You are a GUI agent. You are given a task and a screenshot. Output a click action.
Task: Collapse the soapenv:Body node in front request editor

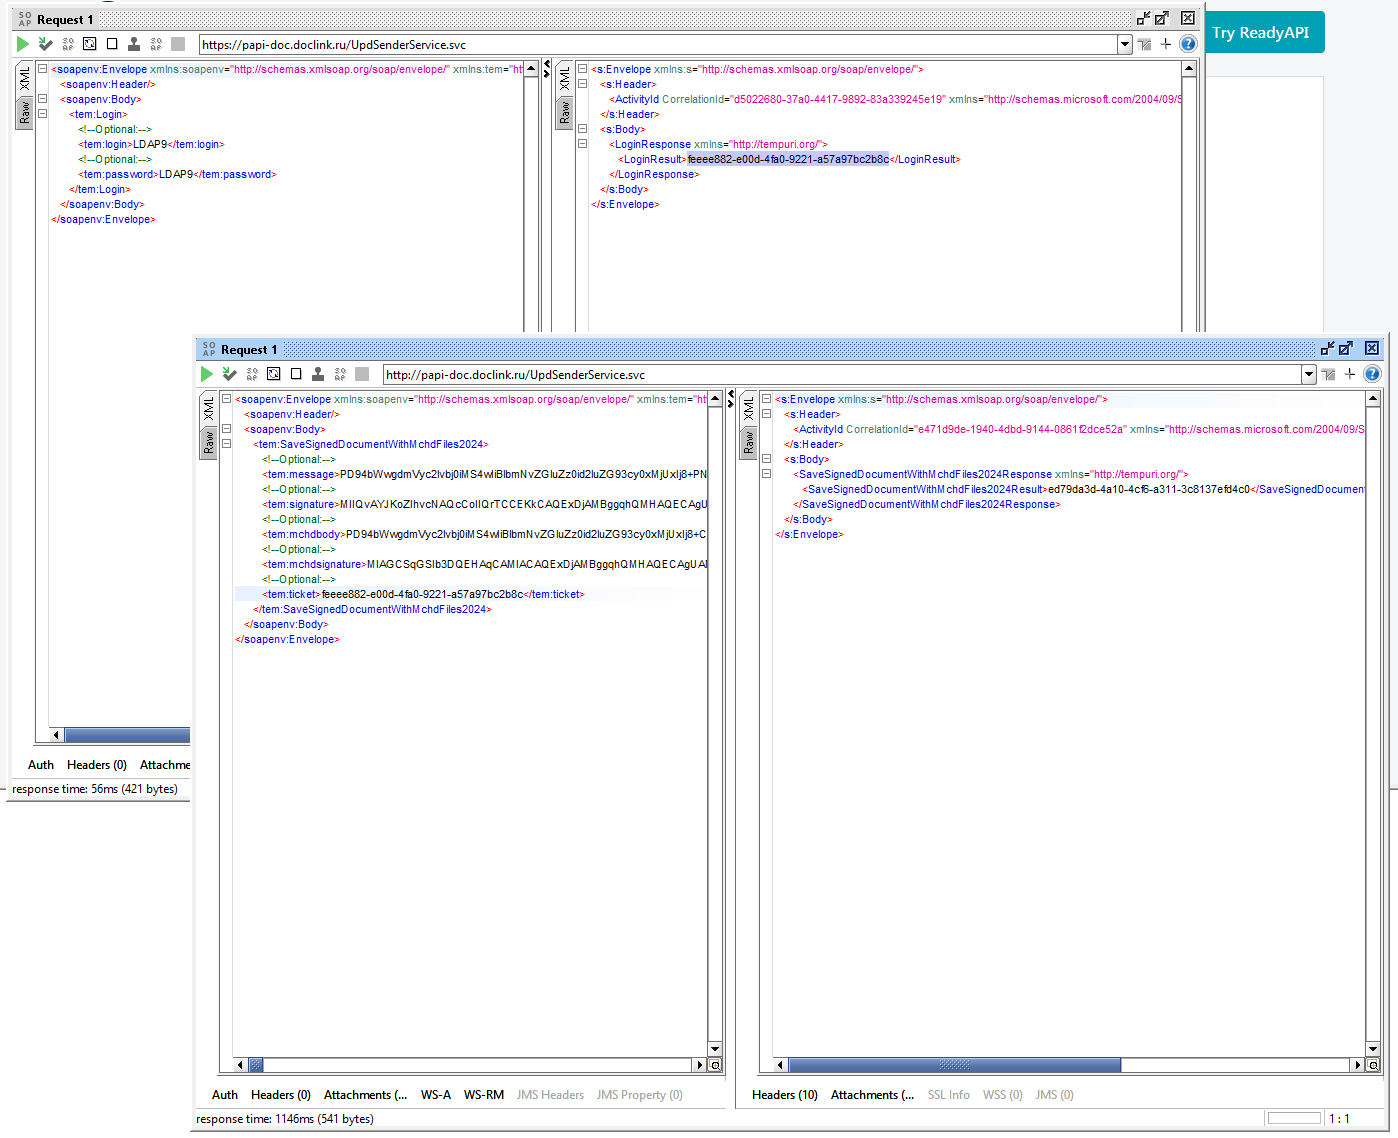coord(227,429)
